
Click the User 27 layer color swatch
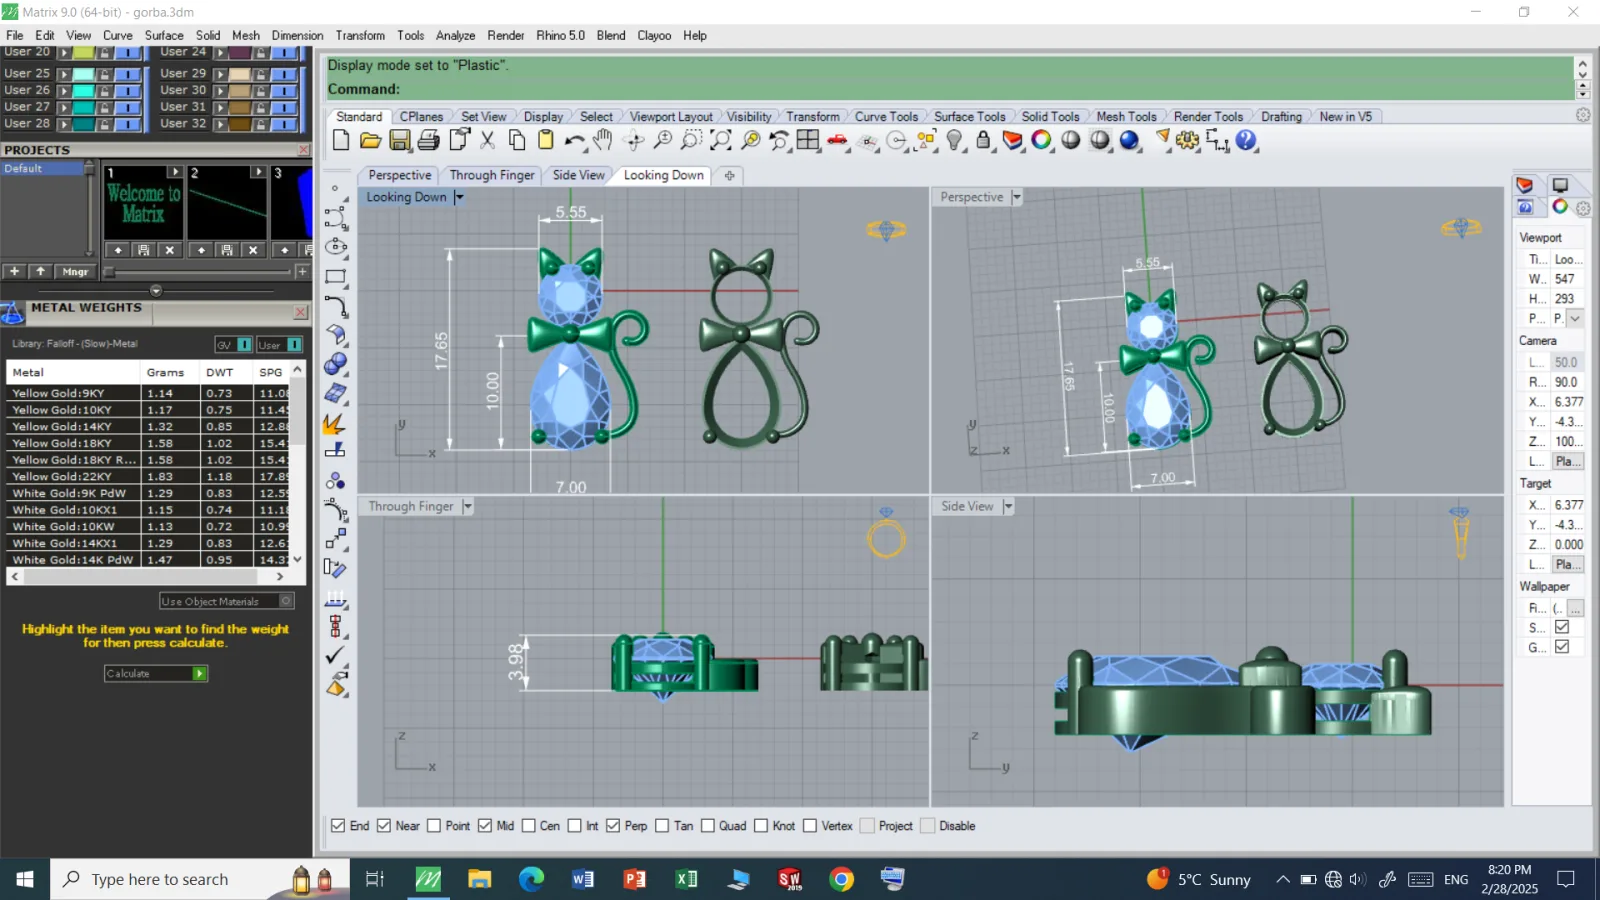[83, 108]
